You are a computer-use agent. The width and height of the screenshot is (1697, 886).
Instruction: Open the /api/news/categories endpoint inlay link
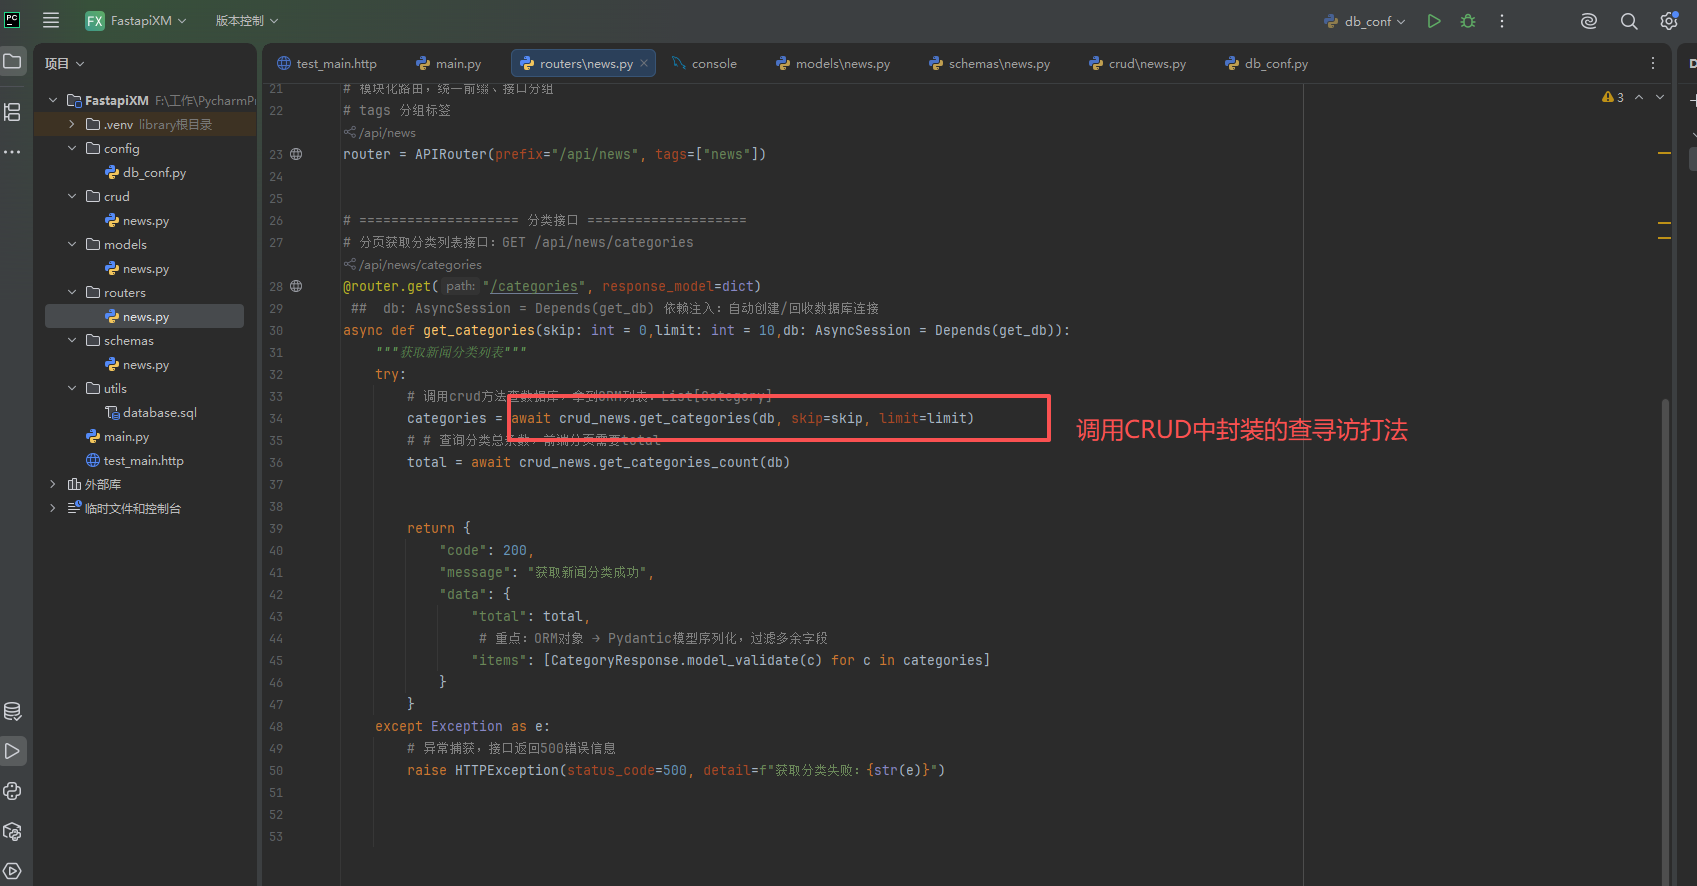(x=413, y=264)
